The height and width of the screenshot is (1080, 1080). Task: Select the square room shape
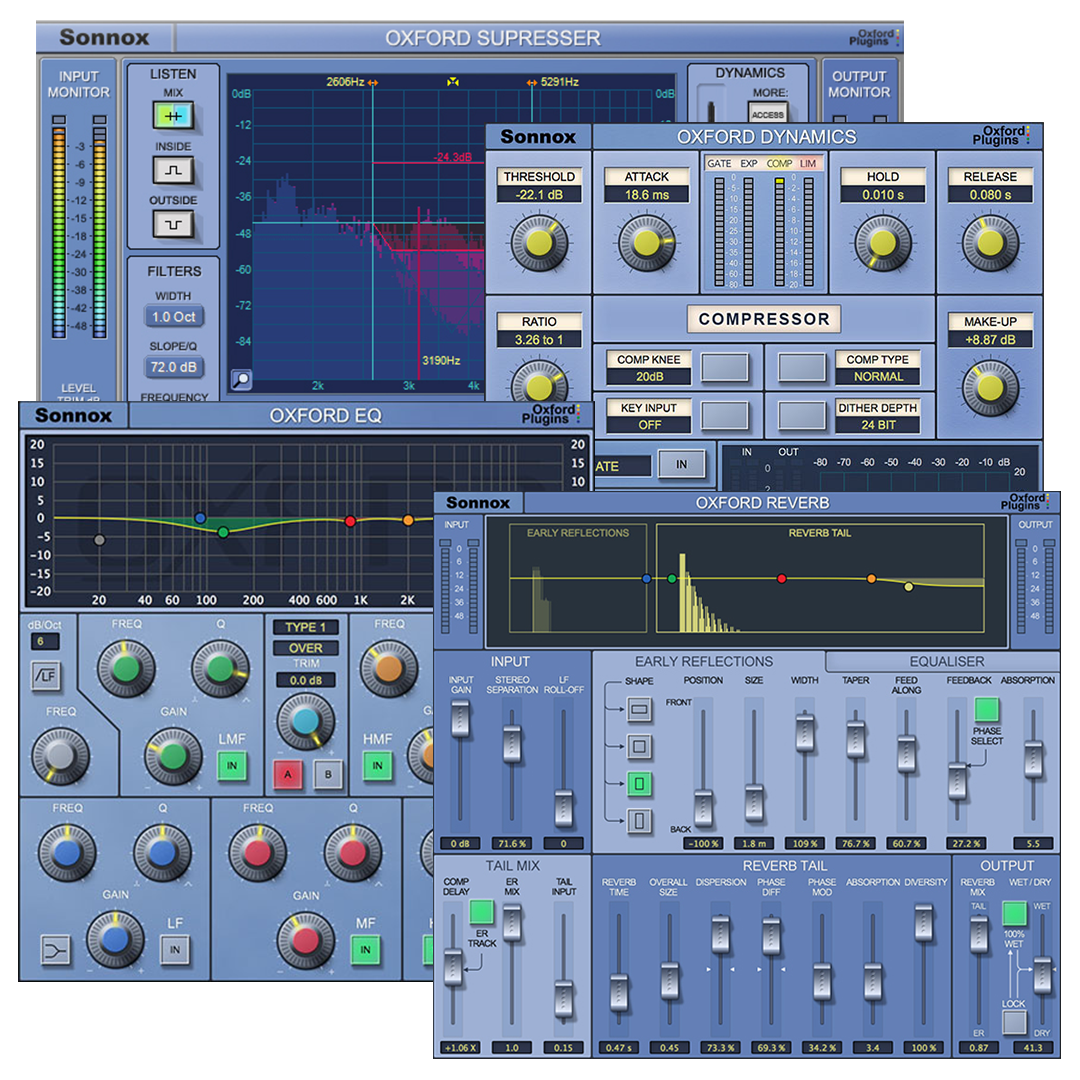[x=639, y=746]
